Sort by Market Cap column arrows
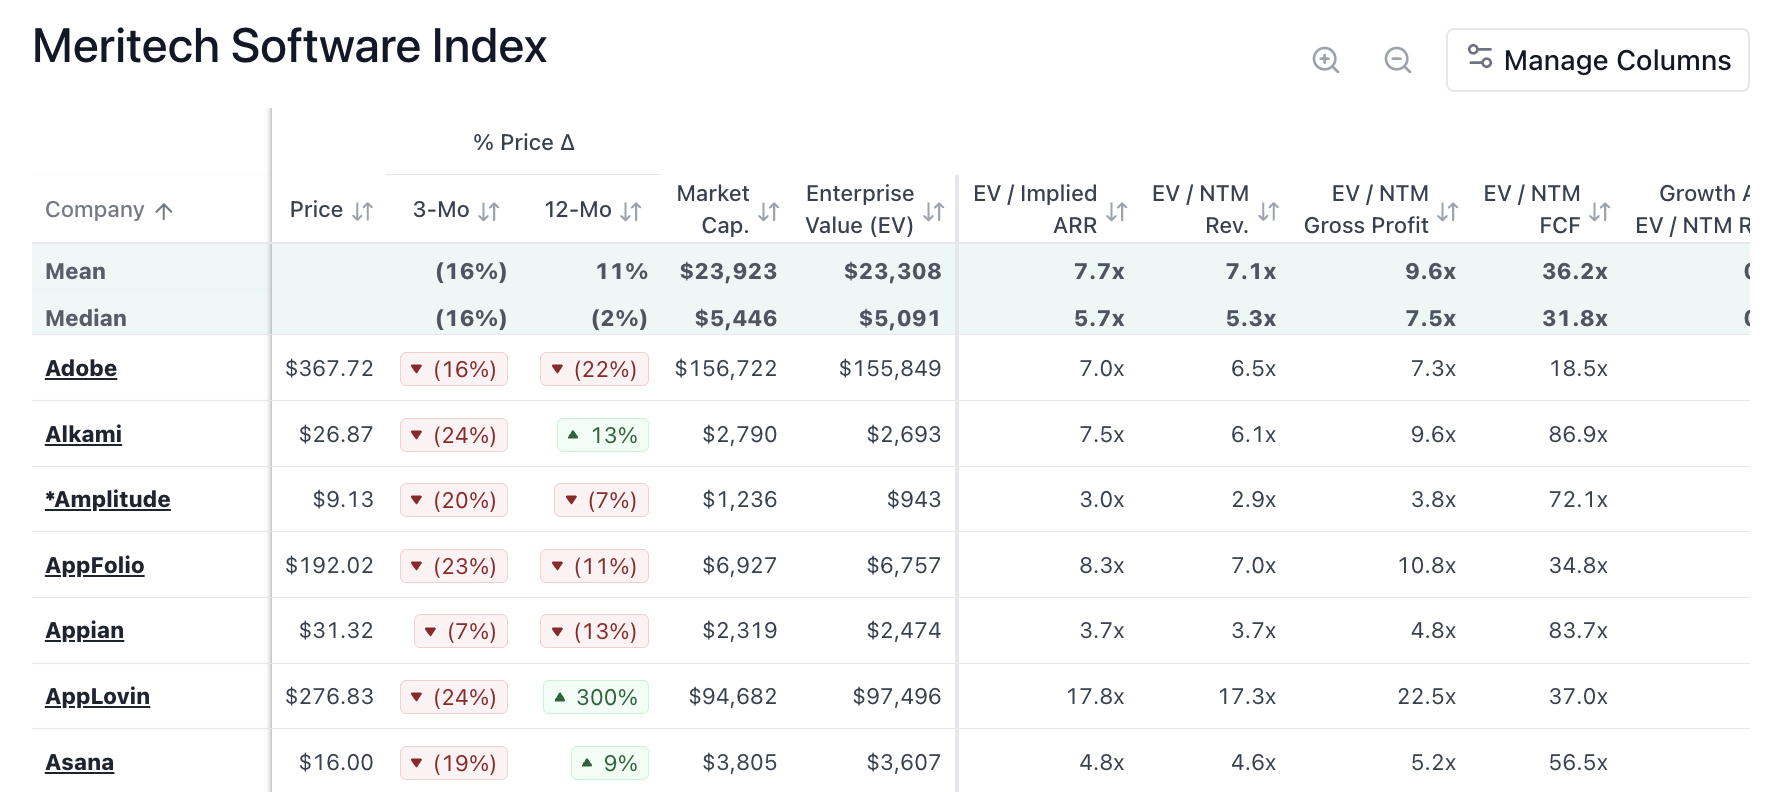 pos(768,209)
